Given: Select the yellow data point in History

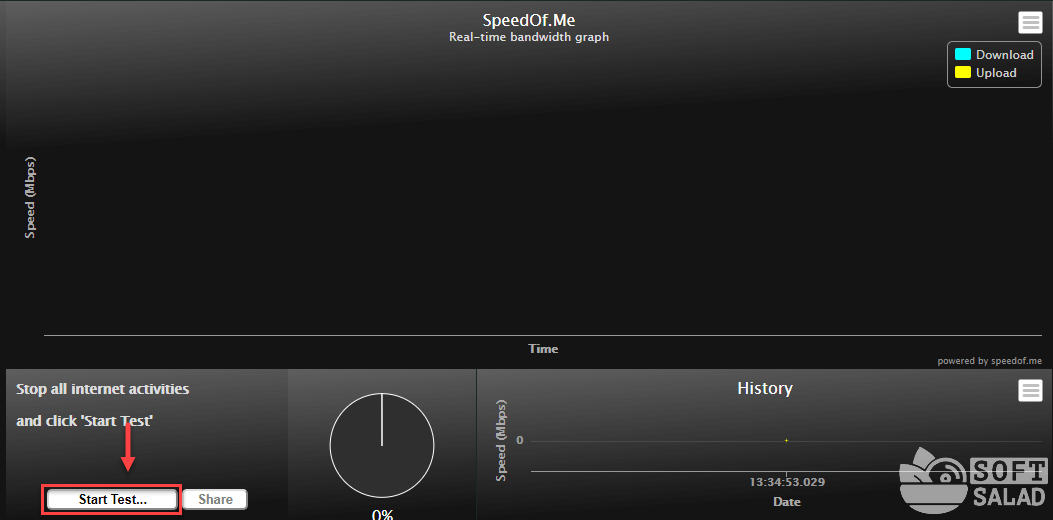Looking at the screenshot, I should pyautogui.click(x=786, y=440).
